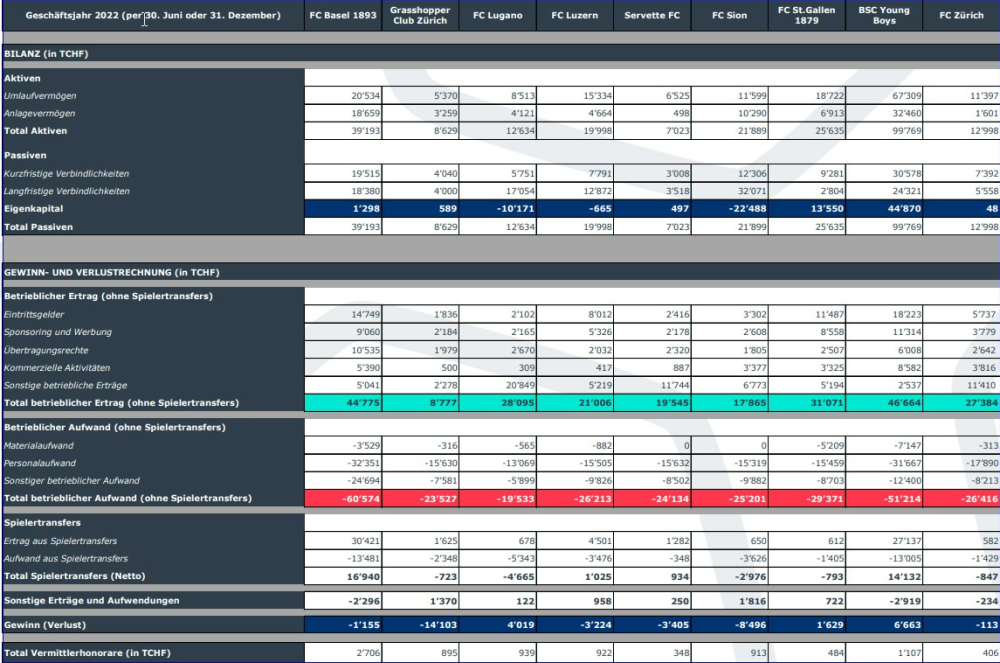Click the Geschäftsjahr 2022 title cell
Image resolution: width=1000 pixels, height=663 pixels.
[152, 15]
